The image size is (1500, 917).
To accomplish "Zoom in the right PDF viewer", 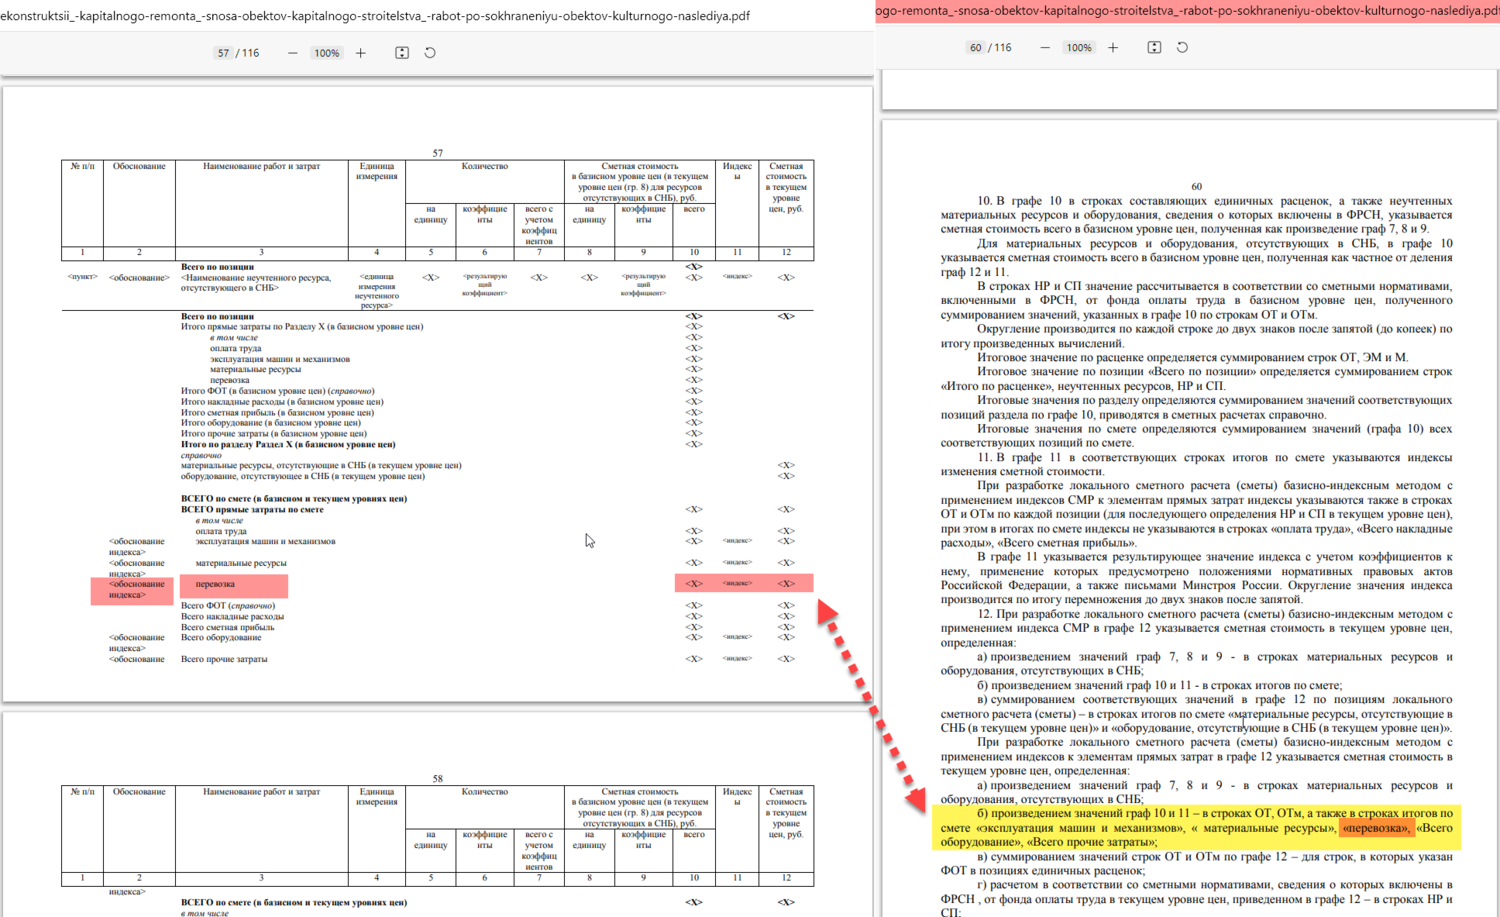I will 1113,47.
